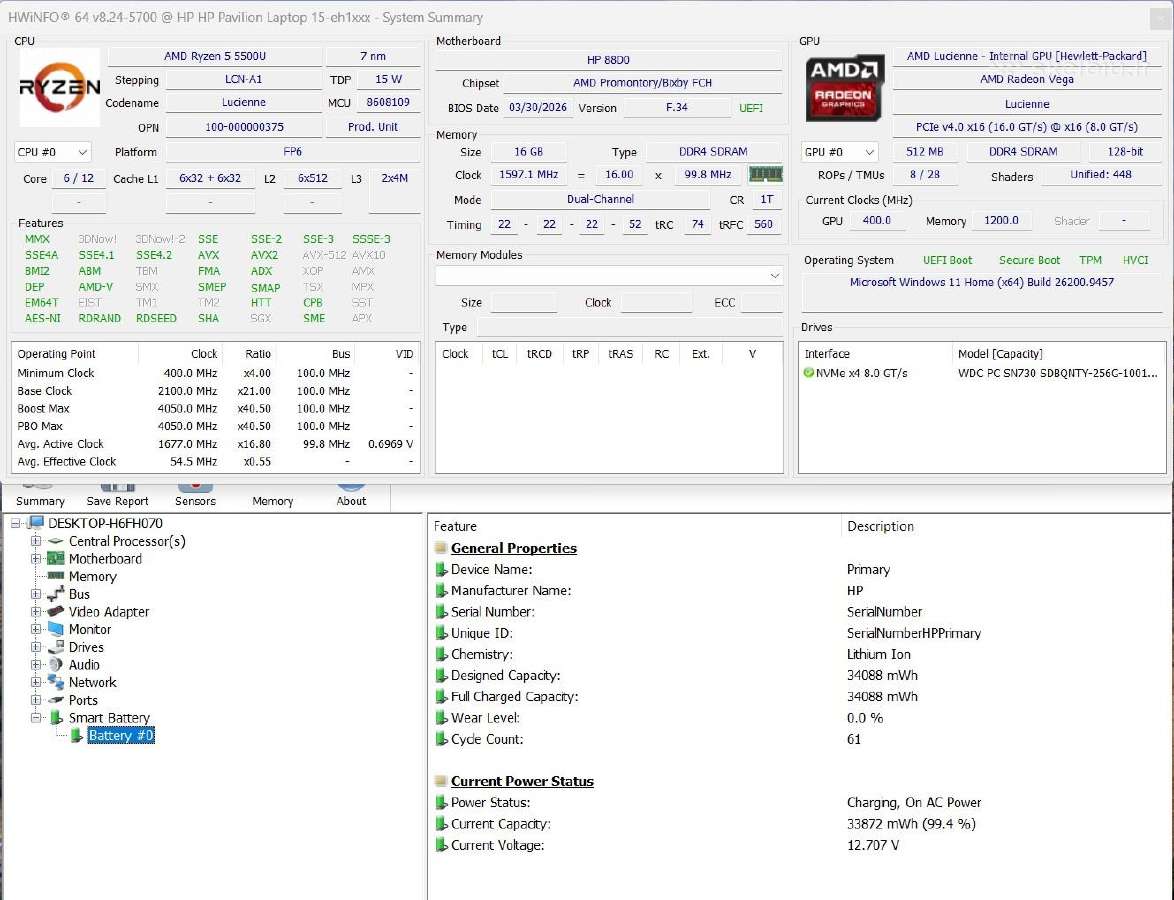The width and height of the screenshot is (1174, 900).
Task: Expand the Video Adapter node
Action: pos(35,612)
